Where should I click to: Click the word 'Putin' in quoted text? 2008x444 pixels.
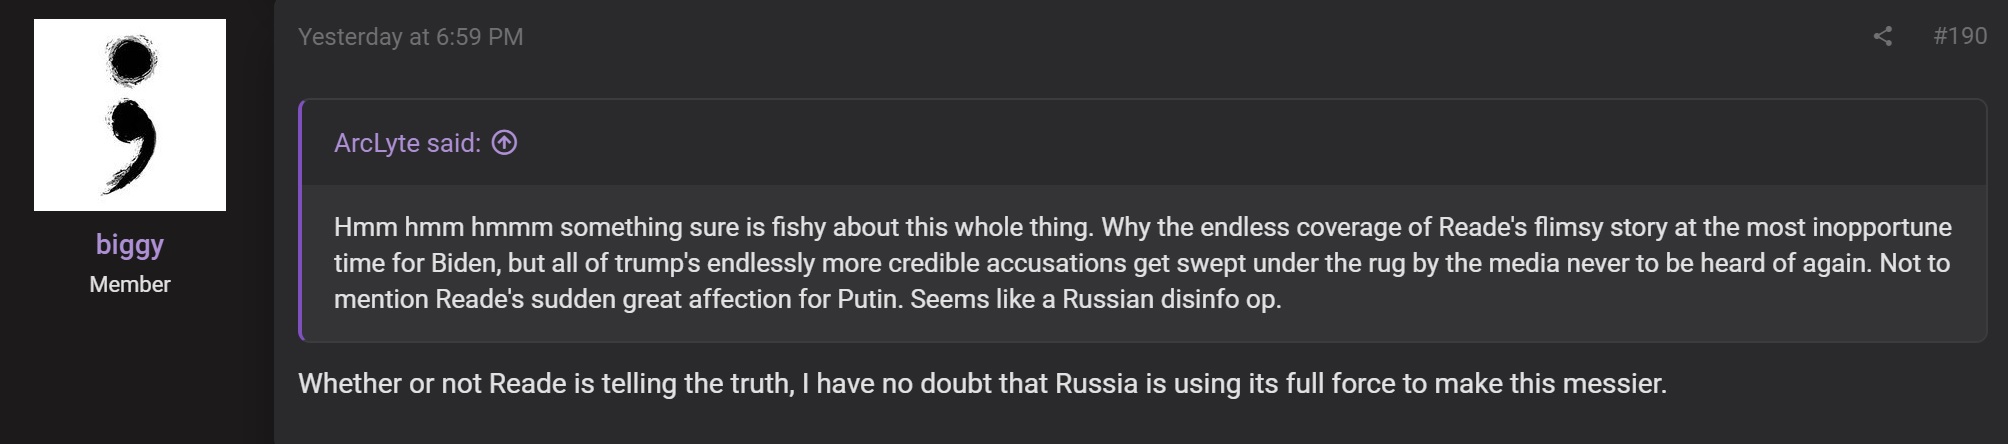tap(865, 299)
